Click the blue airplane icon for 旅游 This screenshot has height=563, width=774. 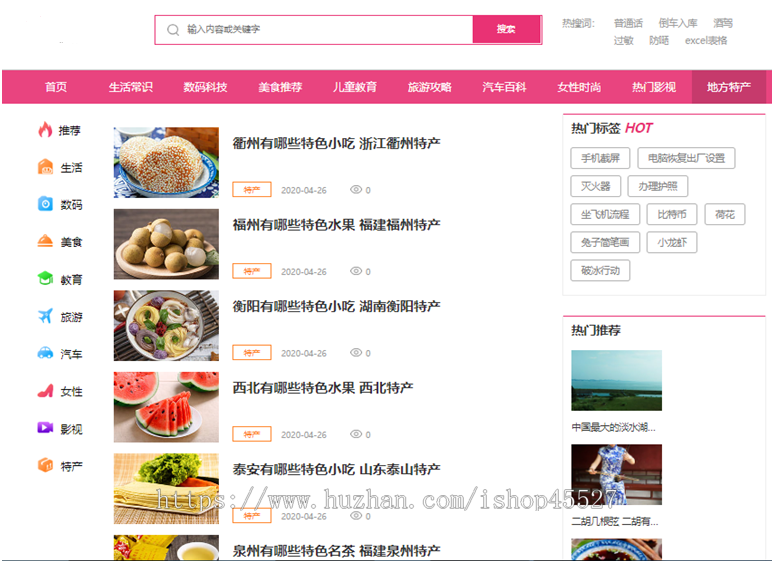(x=45, y=316)
